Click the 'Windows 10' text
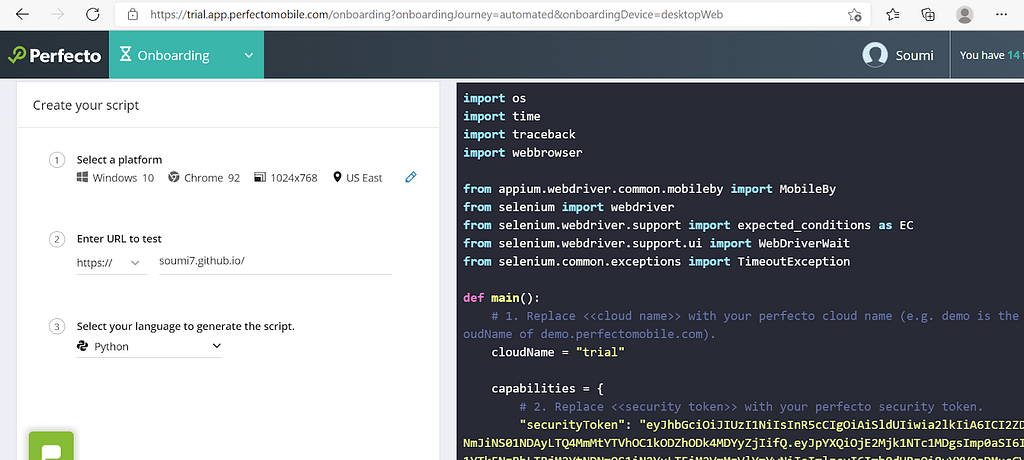1024x460 pixels. point(123,178)
